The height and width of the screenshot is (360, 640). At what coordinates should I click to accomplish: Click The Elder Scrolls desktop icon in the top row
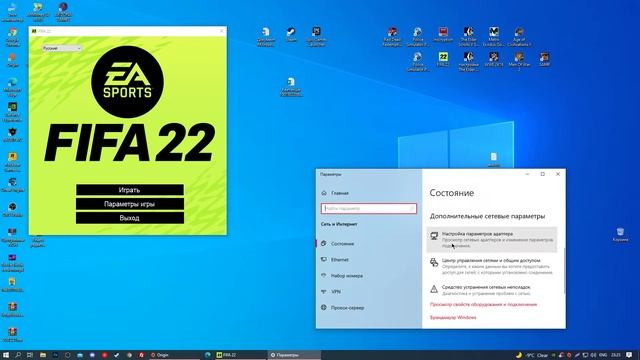coord(469,36)
